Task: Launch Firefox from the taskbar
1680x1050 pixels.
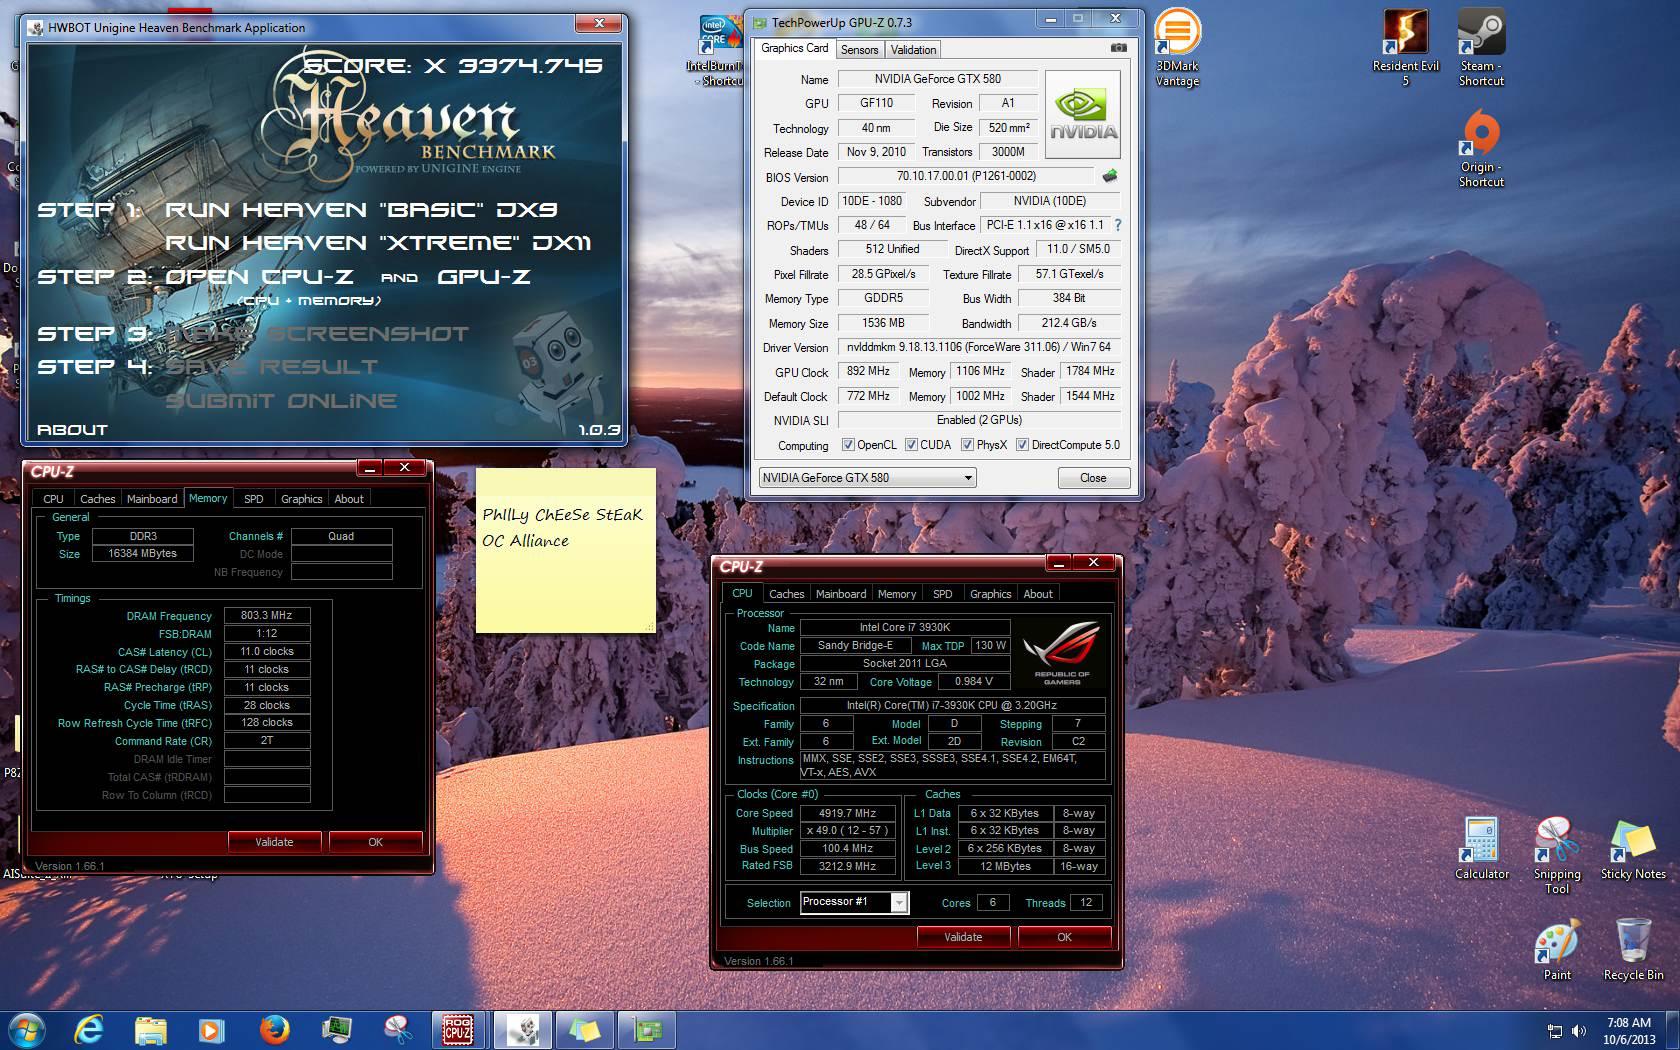Action: click(x=273, y=1029)
